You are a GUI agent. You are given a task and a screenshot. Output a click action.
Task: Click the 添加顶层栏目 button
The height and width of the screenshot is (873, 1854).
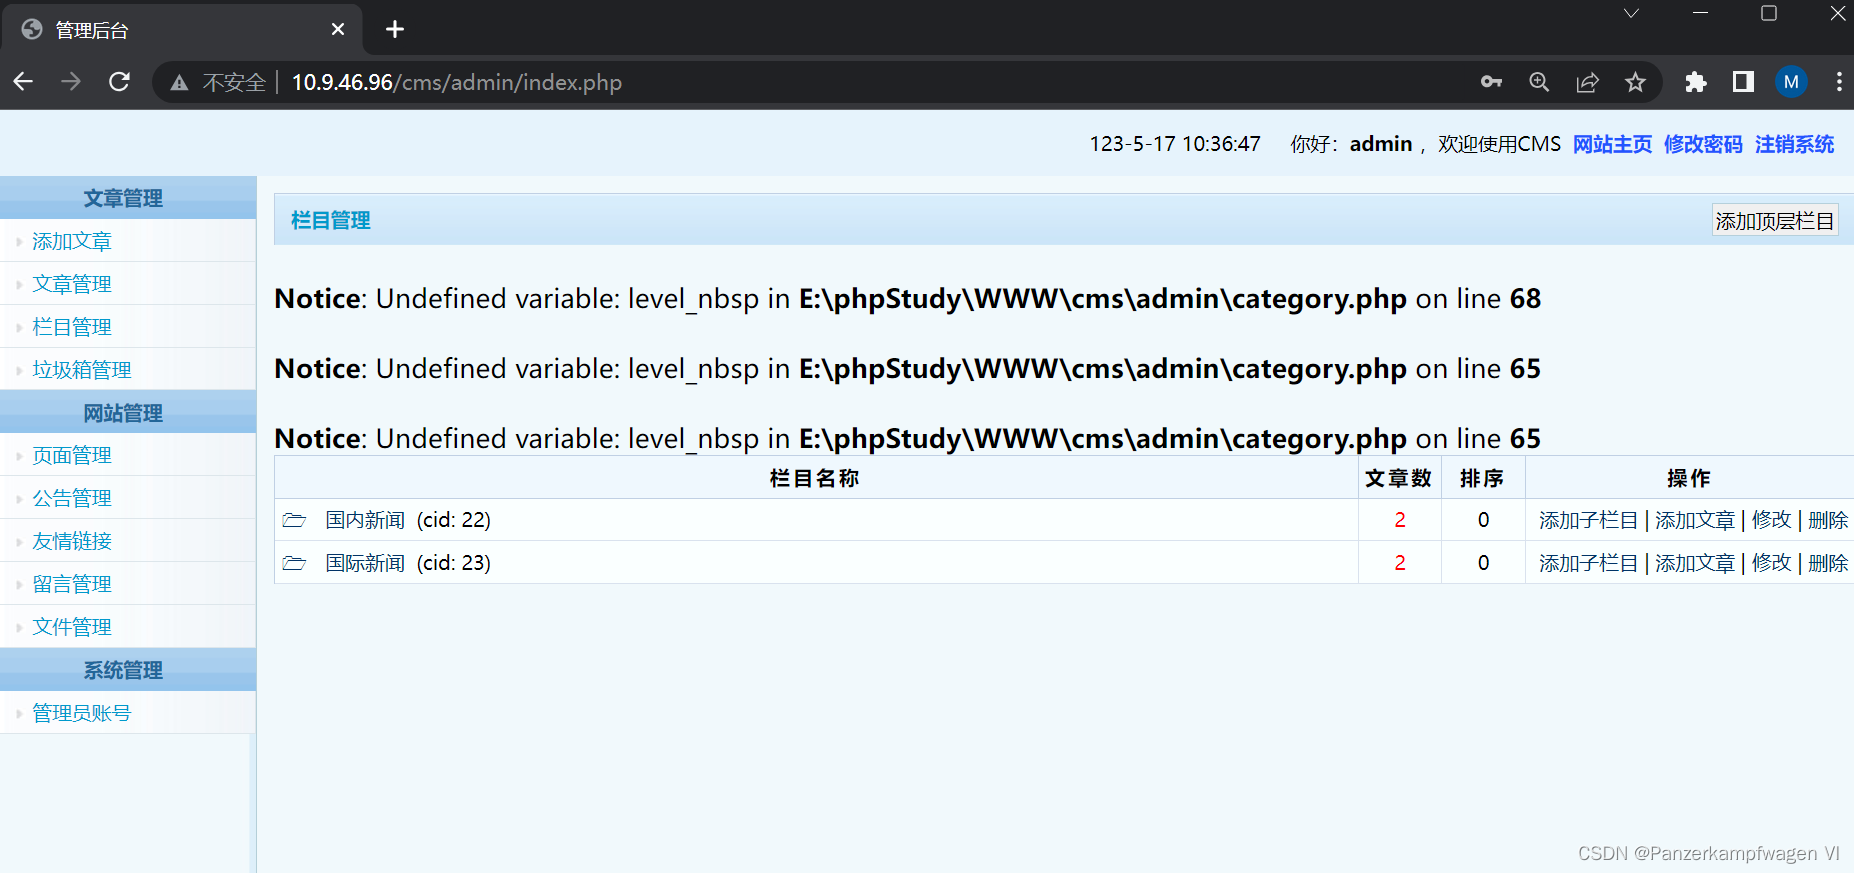click(x=1774, y=221)
